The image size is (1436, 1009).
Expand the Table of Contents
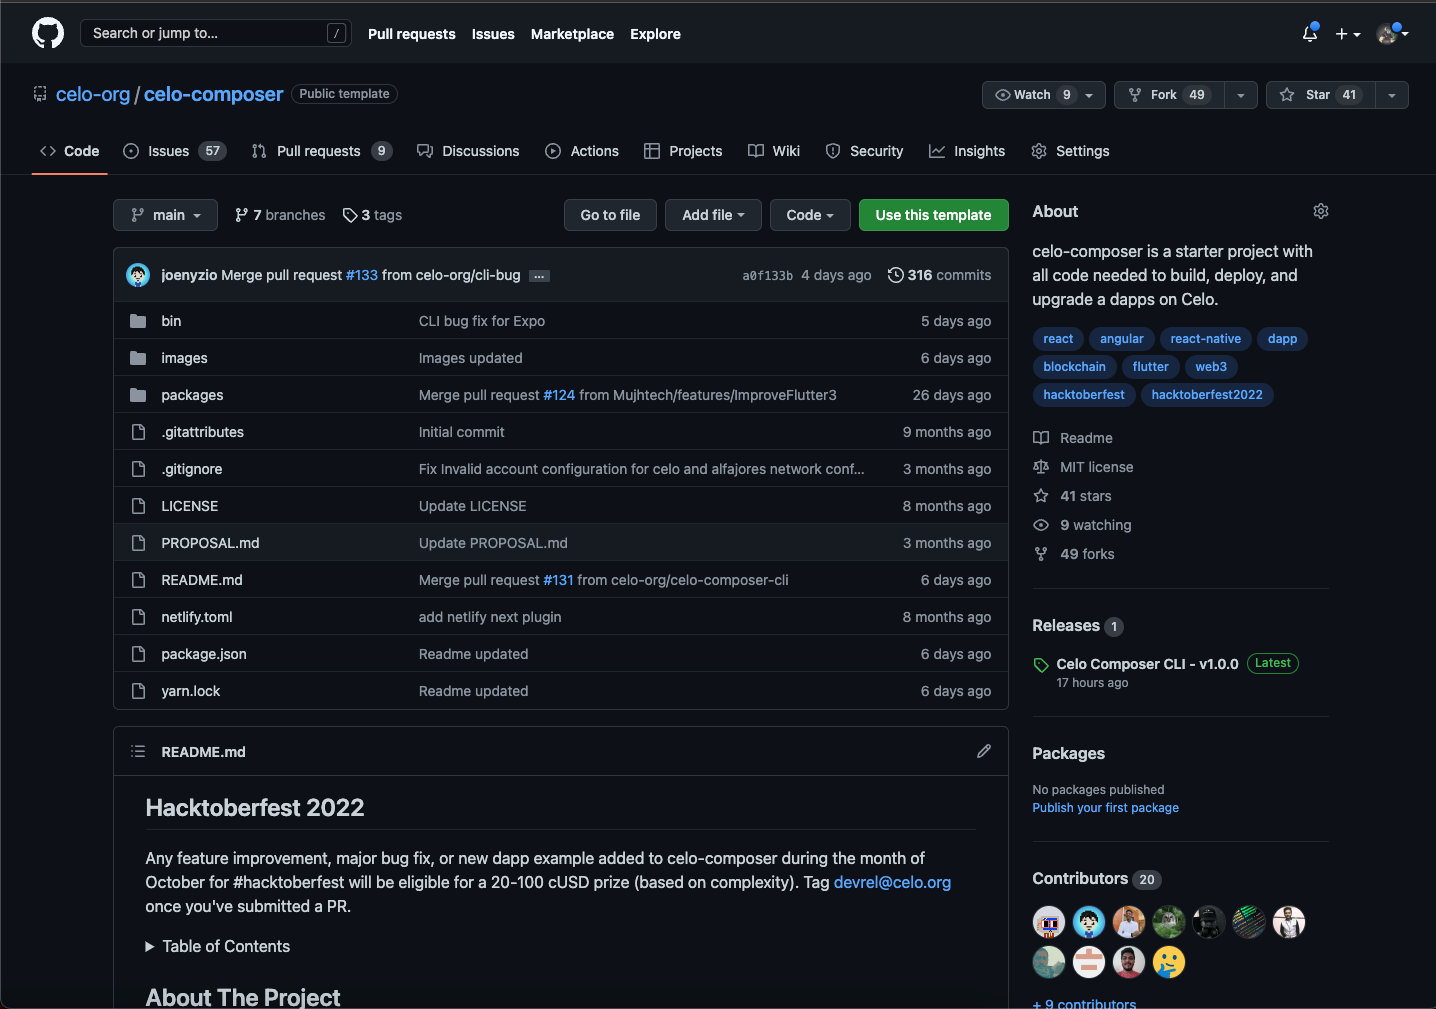tap(218, 946)
